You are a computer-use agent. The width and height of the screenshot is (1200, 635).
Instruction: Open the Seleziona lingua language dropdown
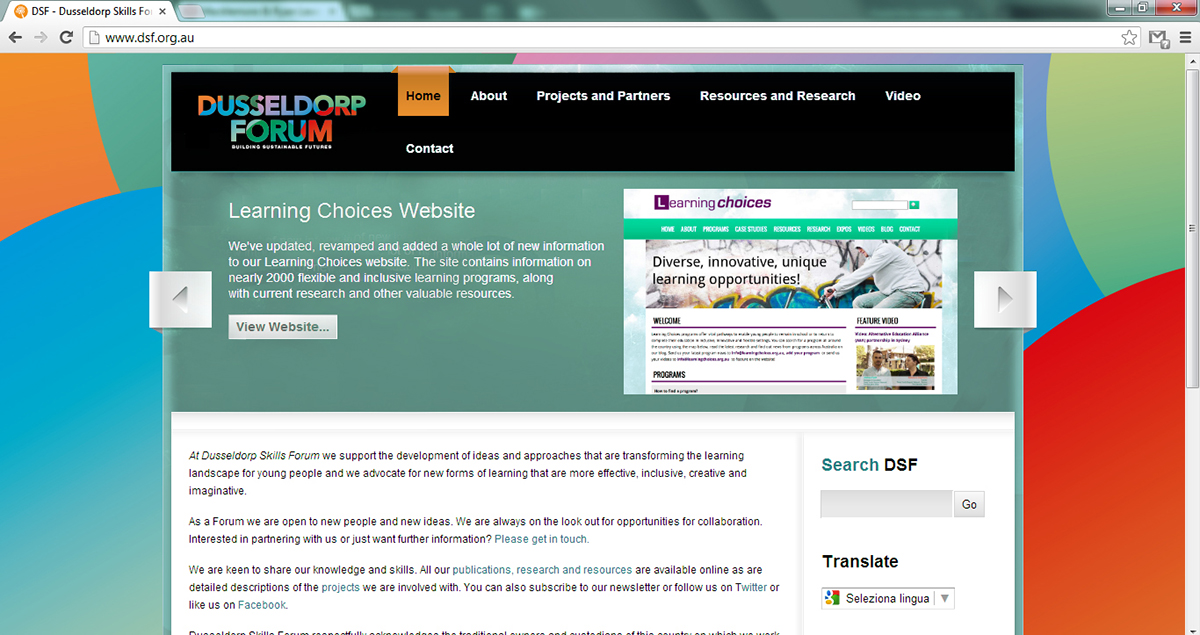tap(888, 598)
